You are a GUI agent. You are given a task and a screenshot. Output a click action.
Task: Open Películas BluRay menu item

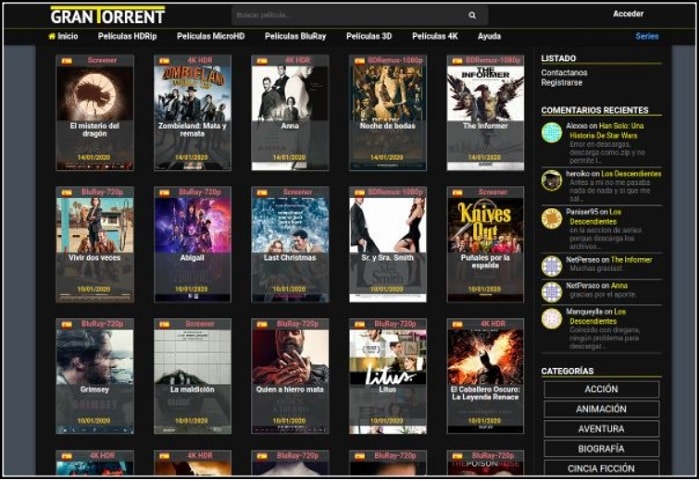tap(296, 36)
